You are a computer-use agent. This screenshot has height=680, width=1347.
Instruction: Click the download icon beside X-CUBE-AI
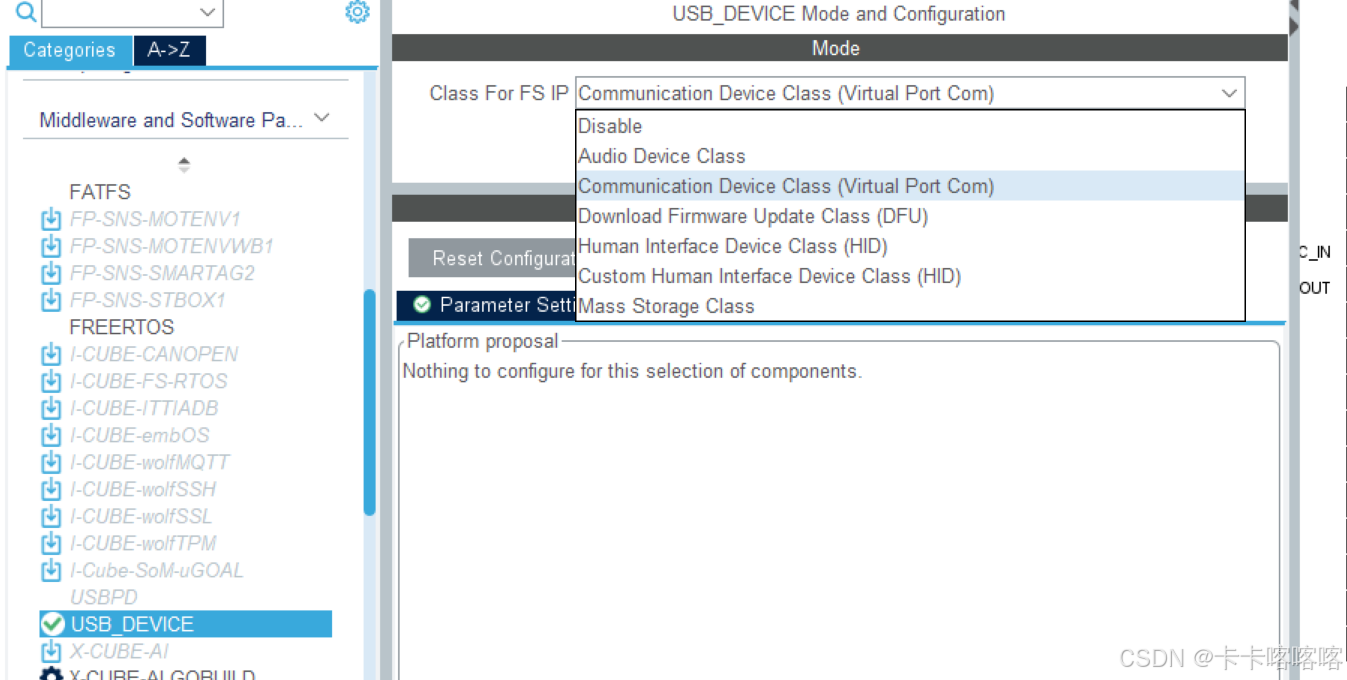(51, 650)
